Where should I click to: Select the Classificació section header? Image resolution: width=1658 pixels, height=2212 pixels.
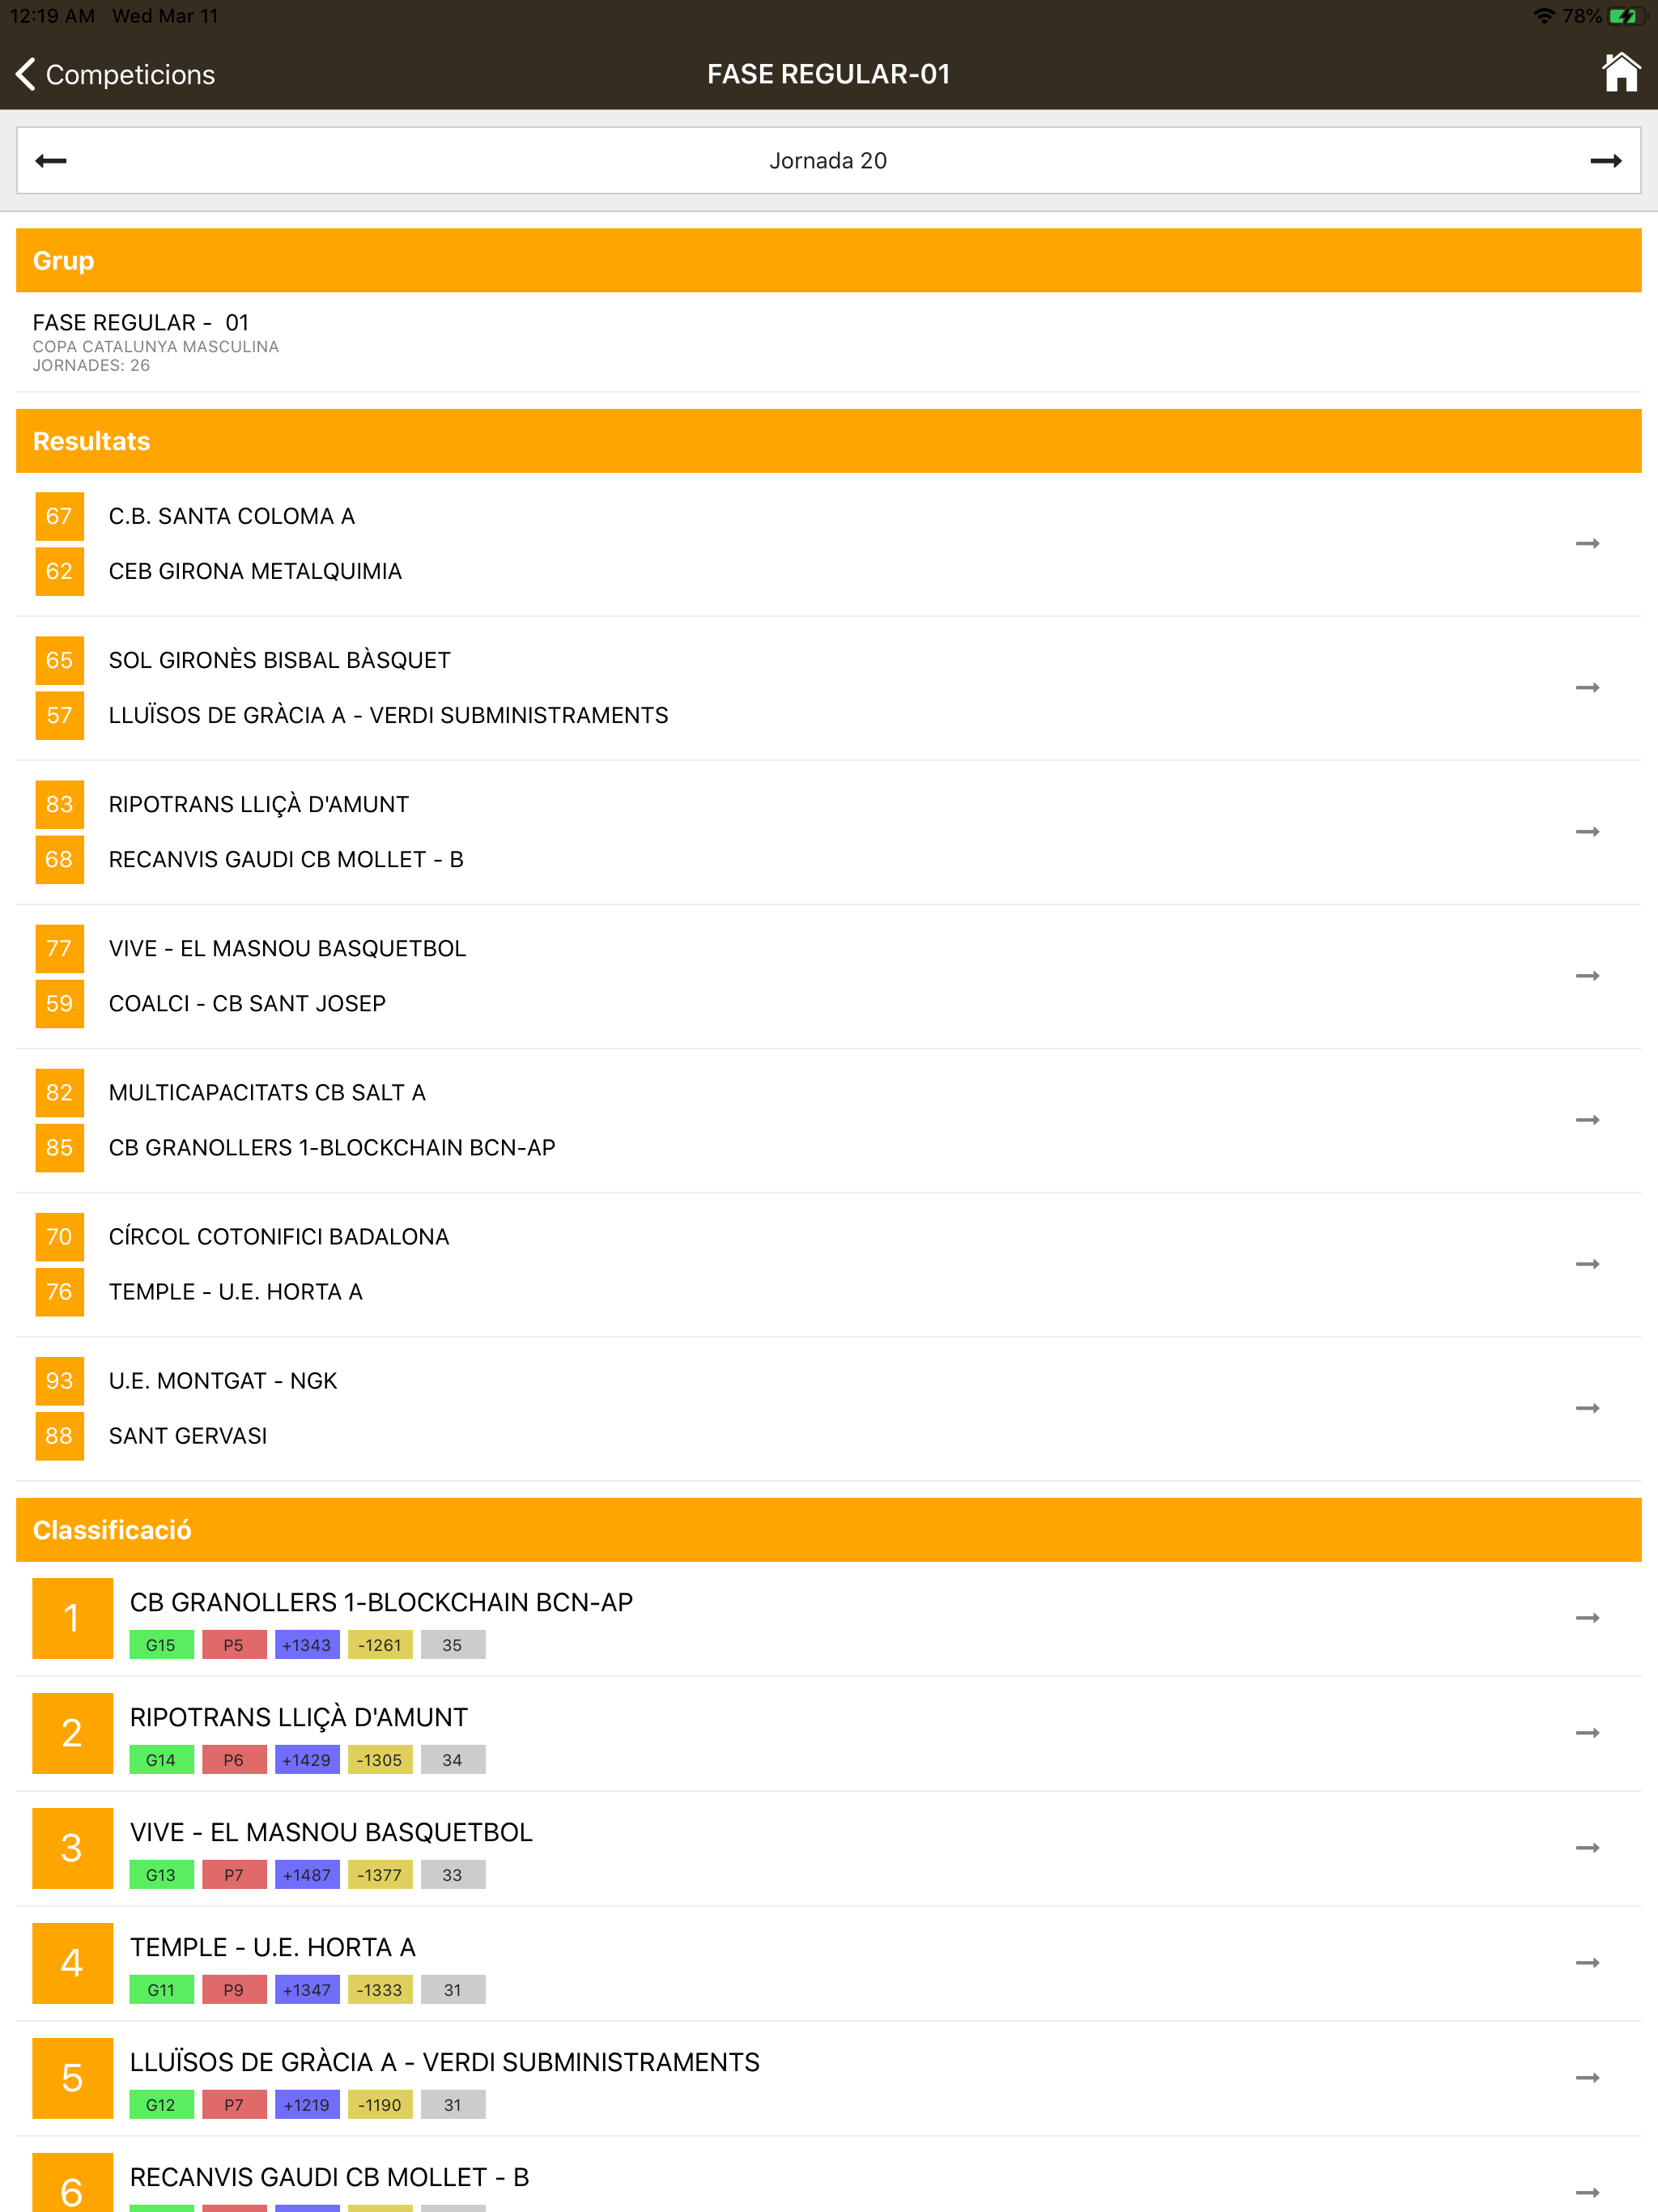(x=112, y=1529)
